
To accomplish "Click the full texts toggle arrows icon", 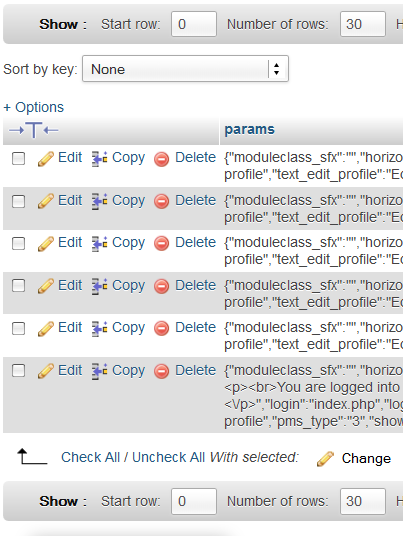I will point(33,130).
